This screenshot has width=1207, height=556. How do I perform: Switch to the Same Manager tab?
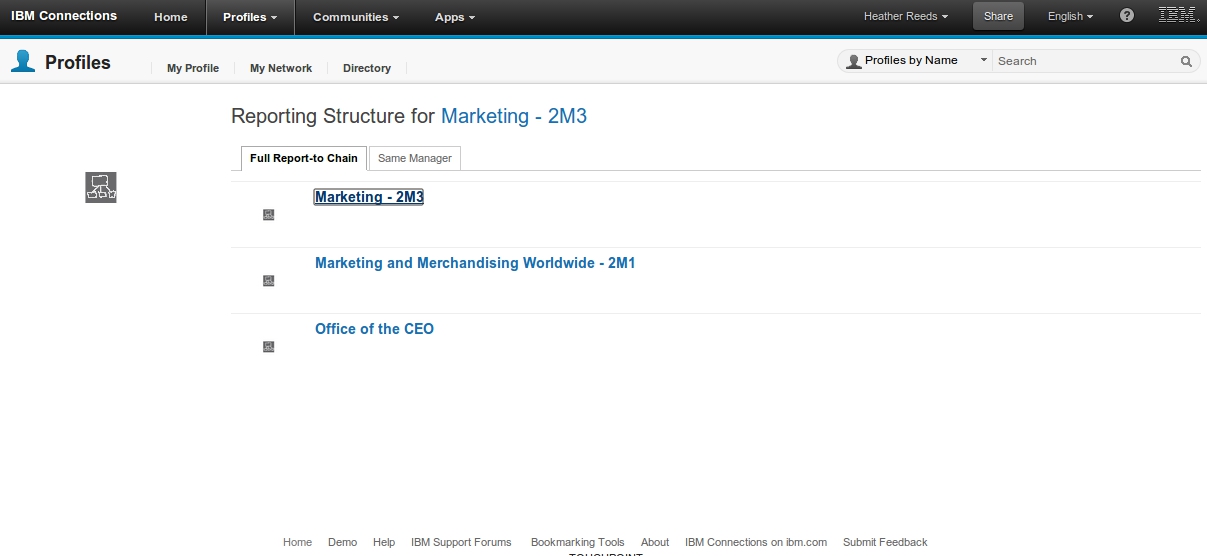[415, 158]
